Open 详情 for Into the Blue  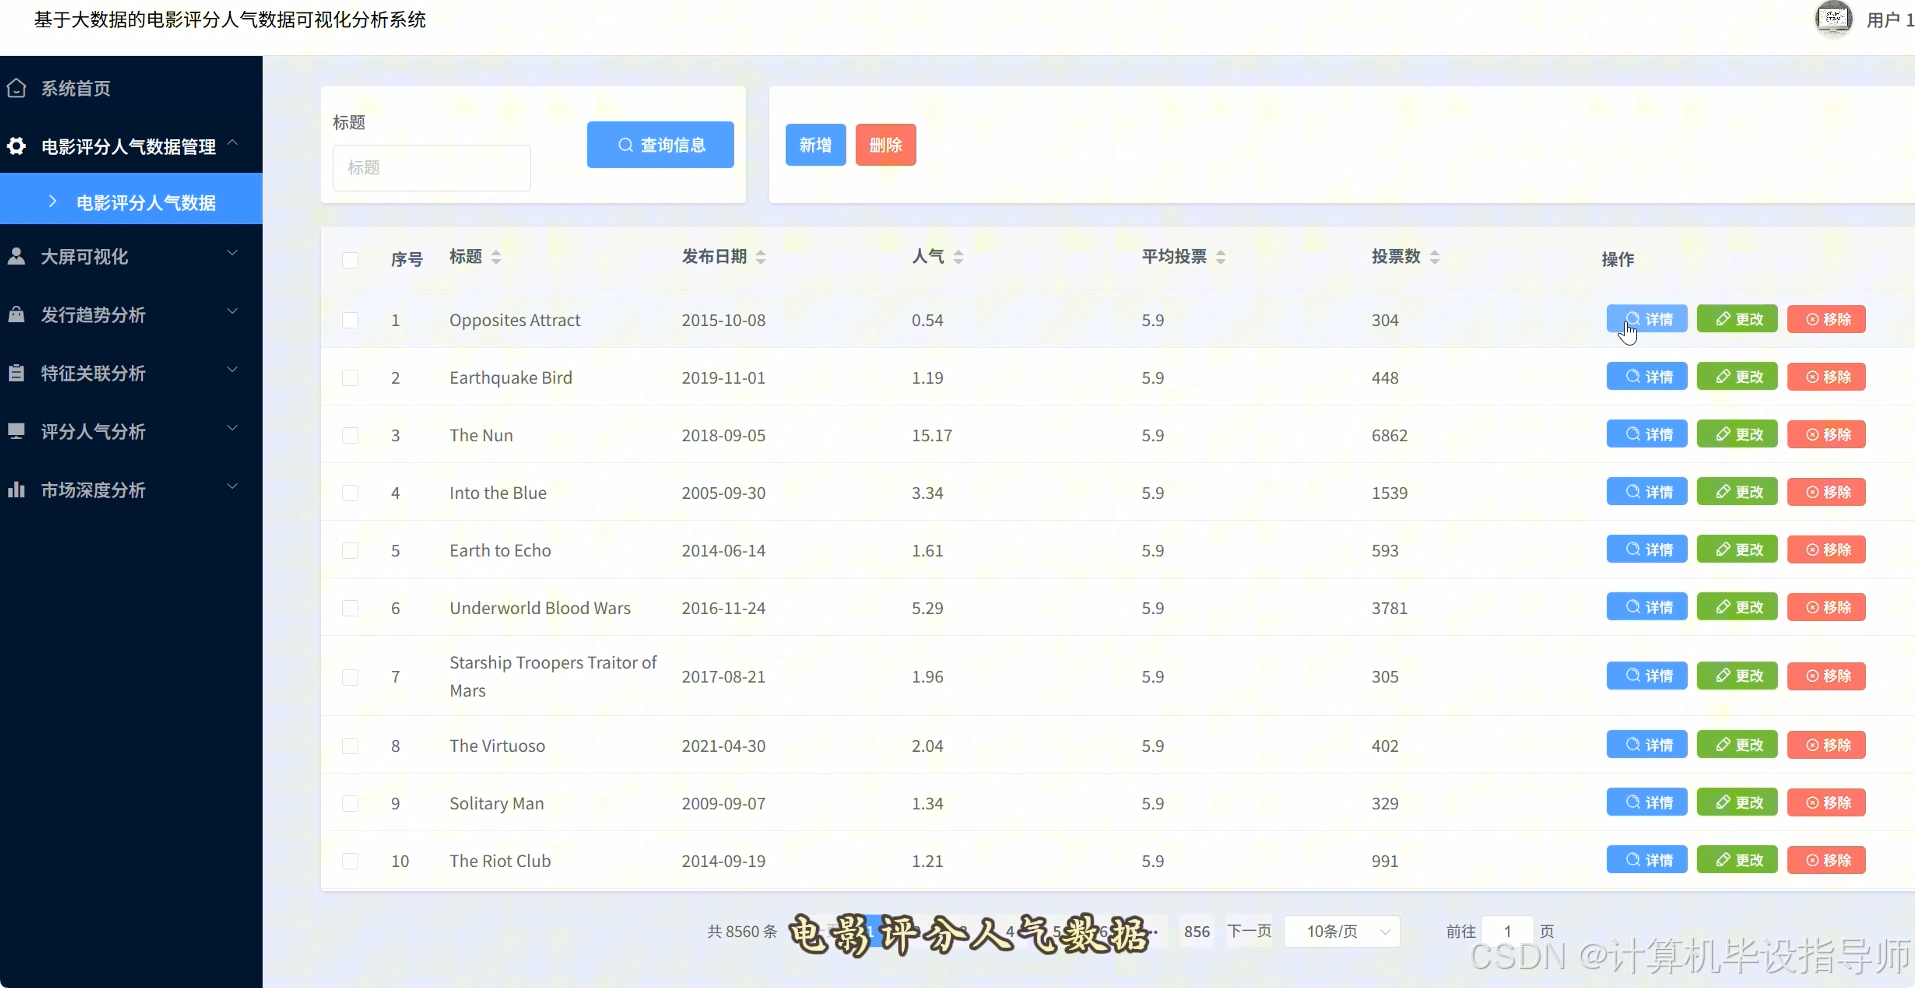tap(1647, 492)
